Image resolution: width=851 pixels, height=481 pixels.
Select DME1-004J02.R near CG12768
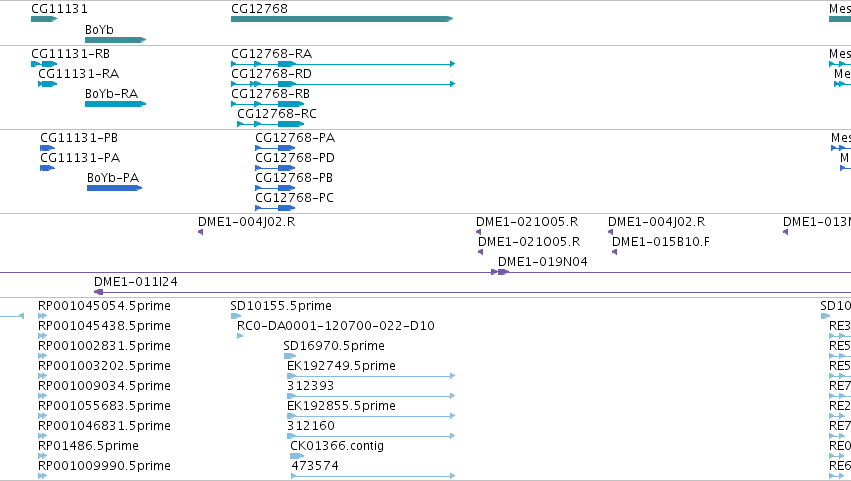click(x=201, y=232)
